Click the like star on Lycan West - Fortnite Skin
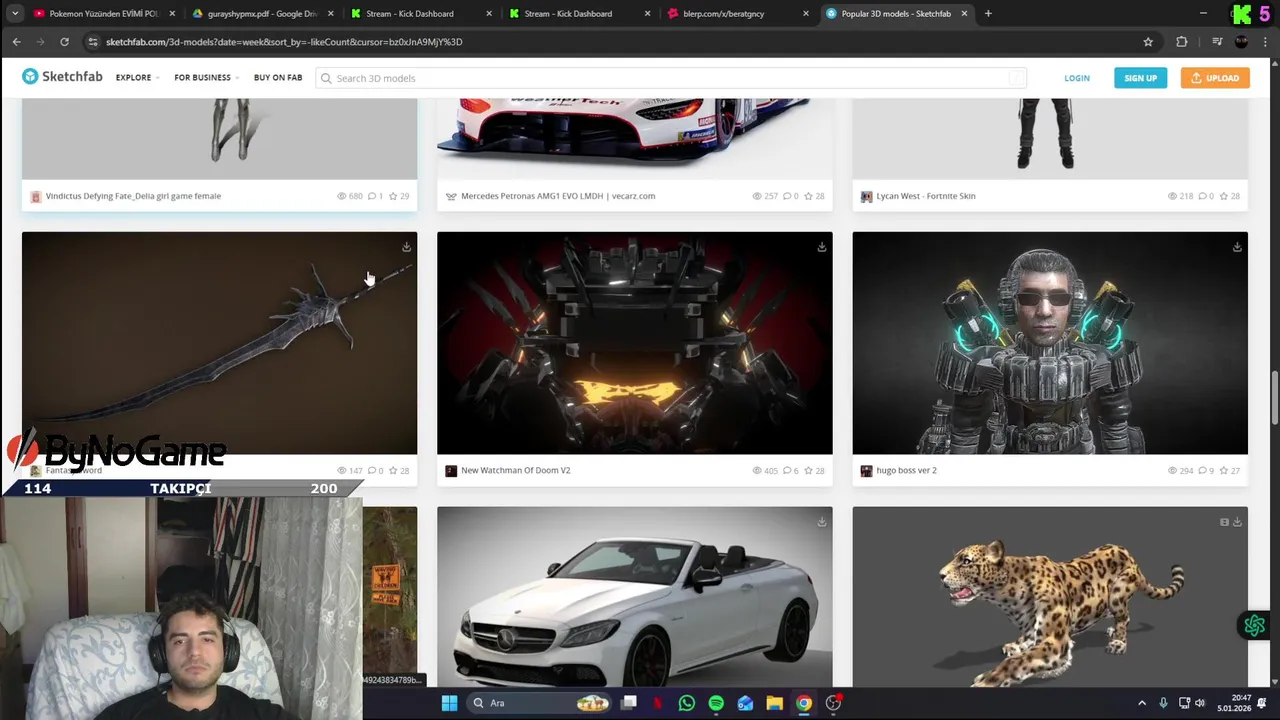 [1224, 196]
